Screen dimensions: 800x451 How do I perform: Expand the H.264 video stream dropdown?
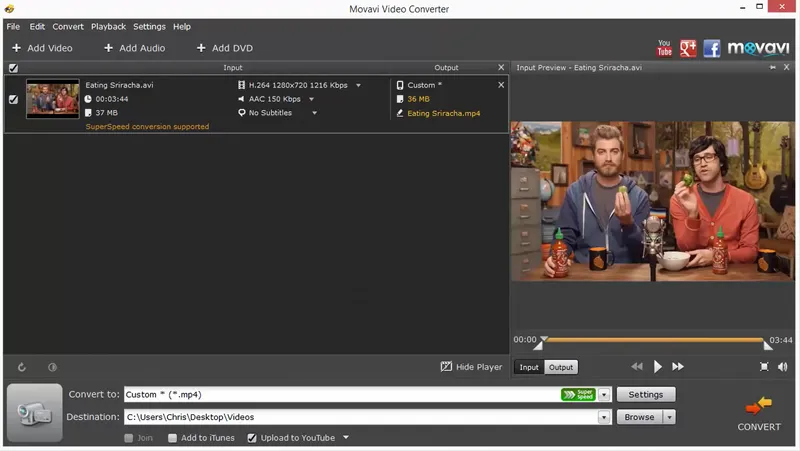tap(358, 85)
